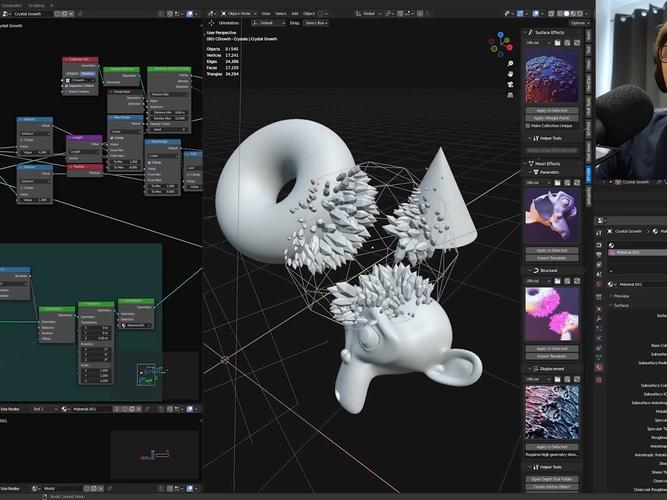Collapse the Structural subpanel
The width and height of the screenshot is (667, 500).
pyautogui.click(x=530, y=270)
